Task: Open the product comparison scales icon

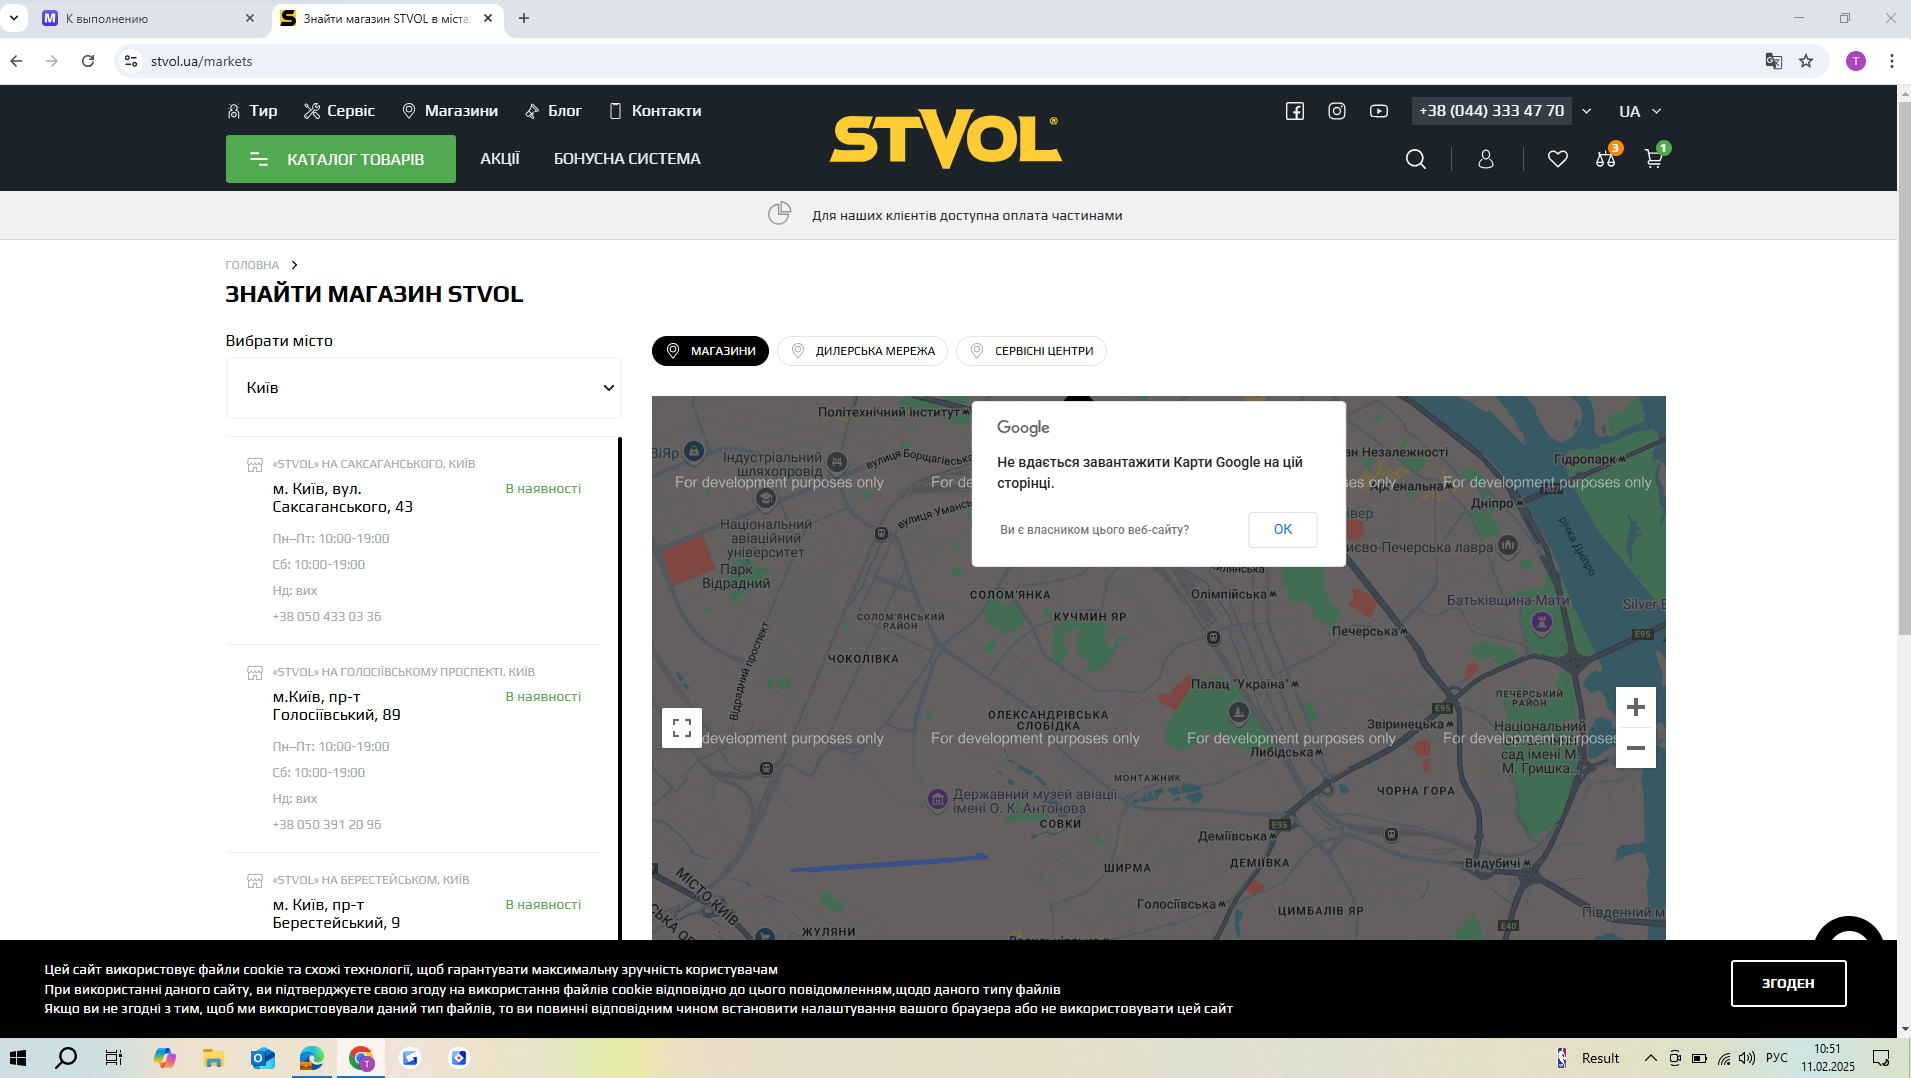Action: 1606,158
